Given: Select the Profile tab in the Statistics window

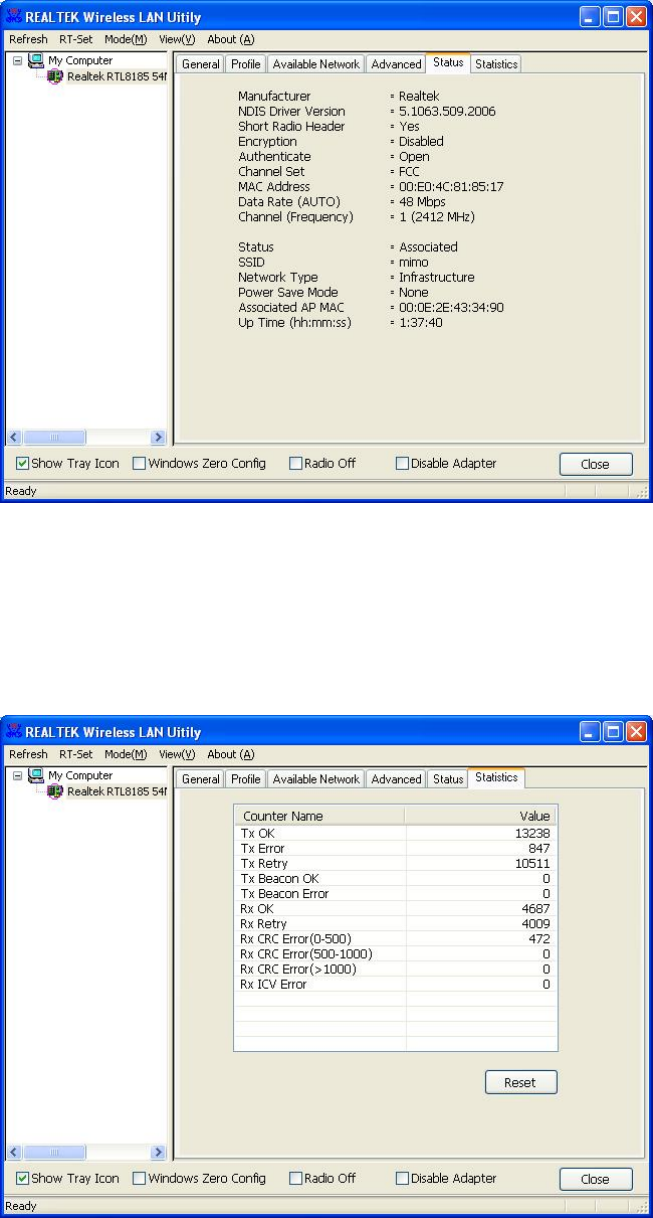Looking at the screenshot, I should 246,779.
